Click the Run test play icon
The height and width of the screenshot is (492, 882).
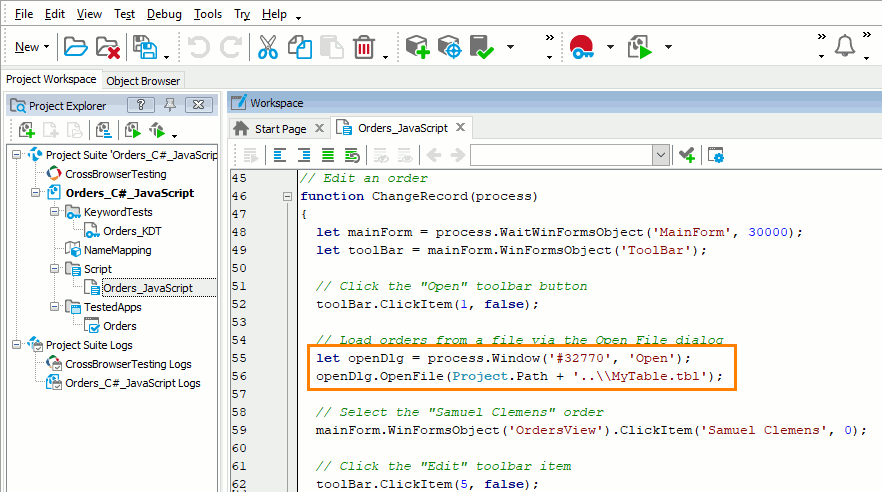[x=640, y=47]
